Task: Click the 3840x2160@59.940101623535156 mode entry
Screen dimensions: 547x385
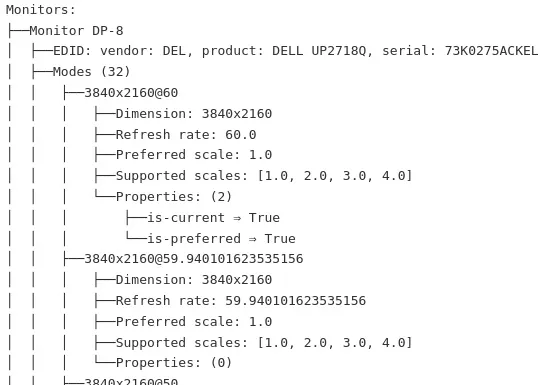Action: click(x=194, y=259)
